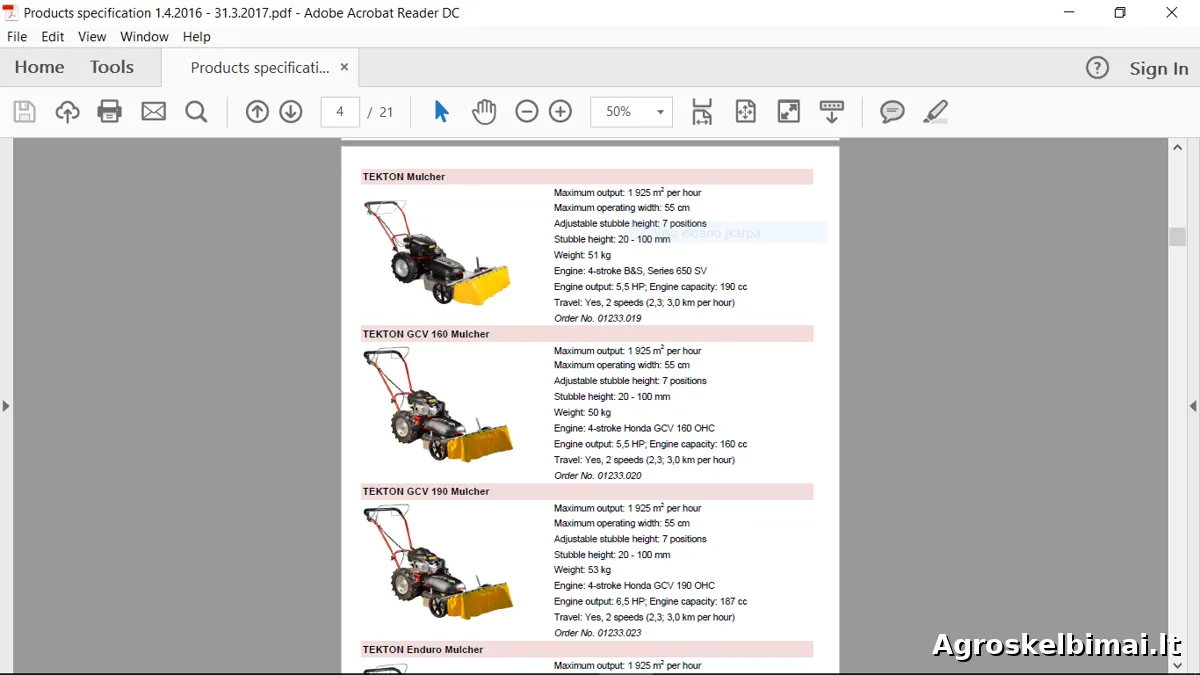This screenshot has height=675, width=1200.
Task: Click 'Order No. 01233.019' text
Action: pyautogui.click(x=598, y=319)
